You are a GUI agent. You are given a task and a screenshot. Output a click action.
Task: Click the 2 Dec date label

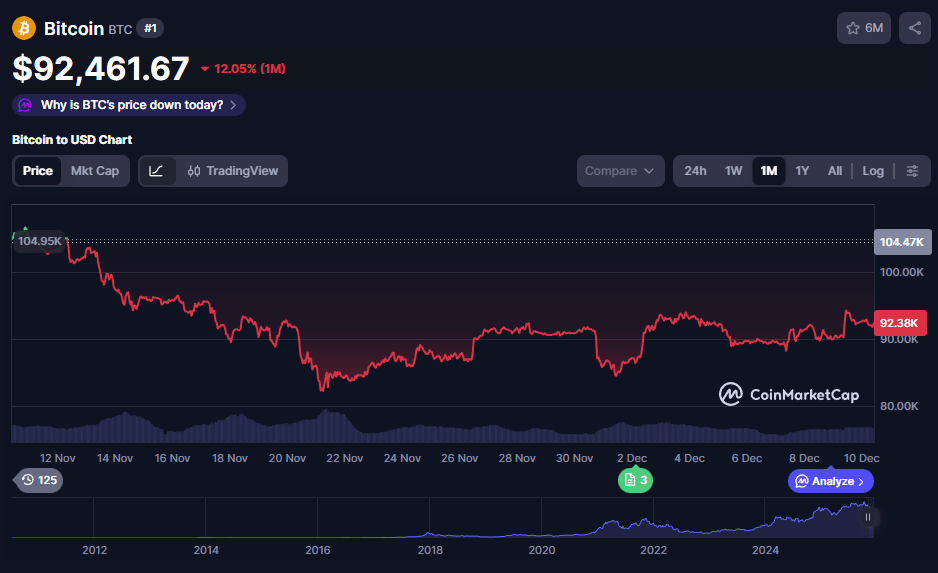click(x=632, y=458)
